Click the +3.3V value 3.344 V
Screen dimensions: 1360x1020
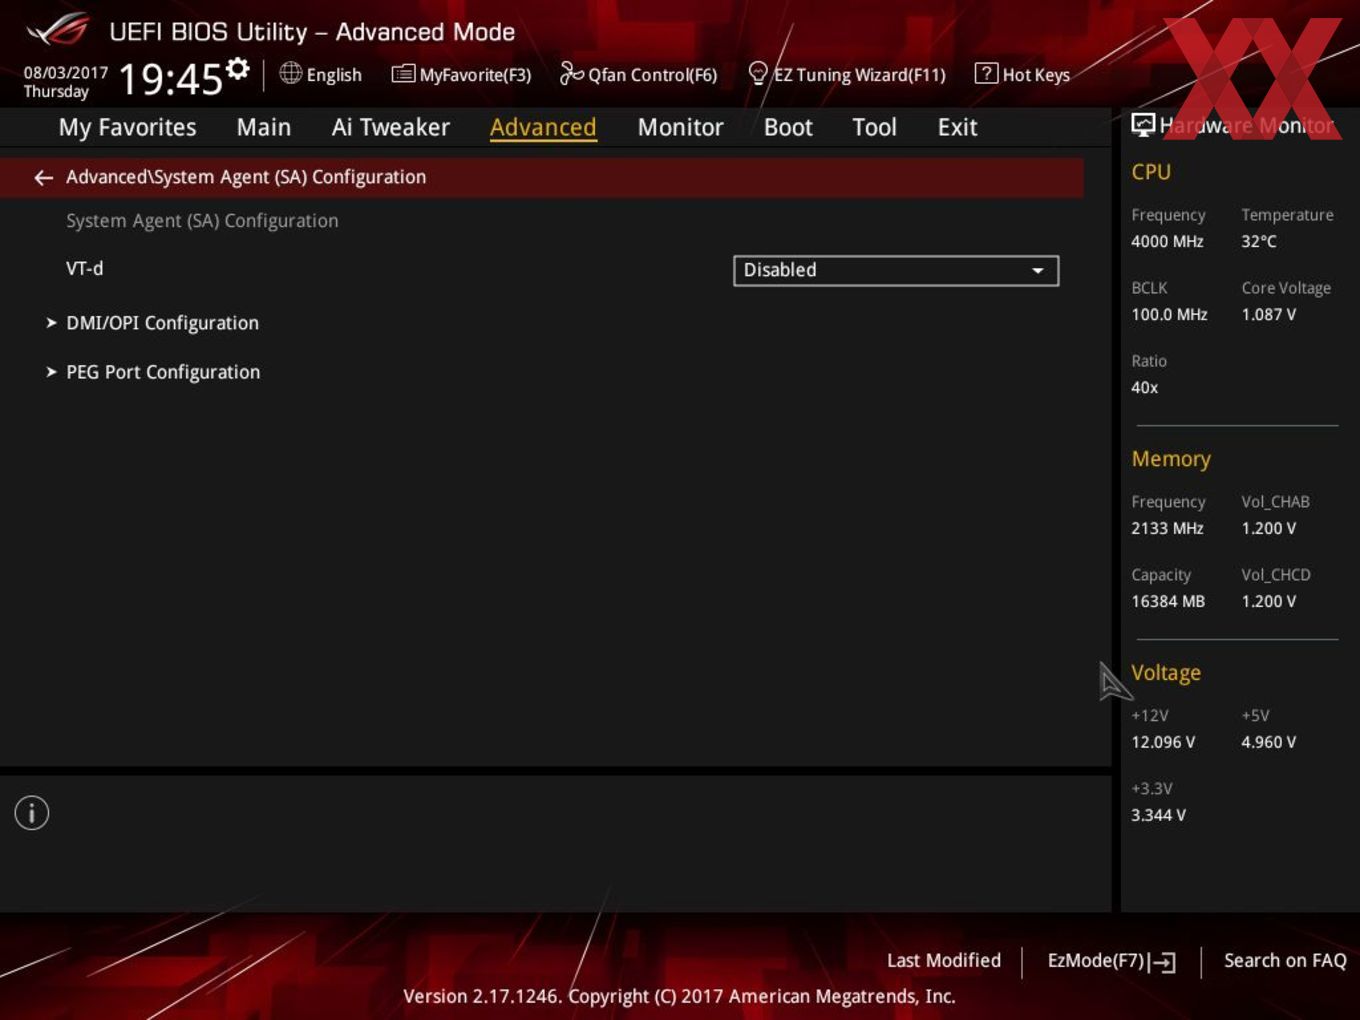pyautogui.click(x=1159, y=815)
